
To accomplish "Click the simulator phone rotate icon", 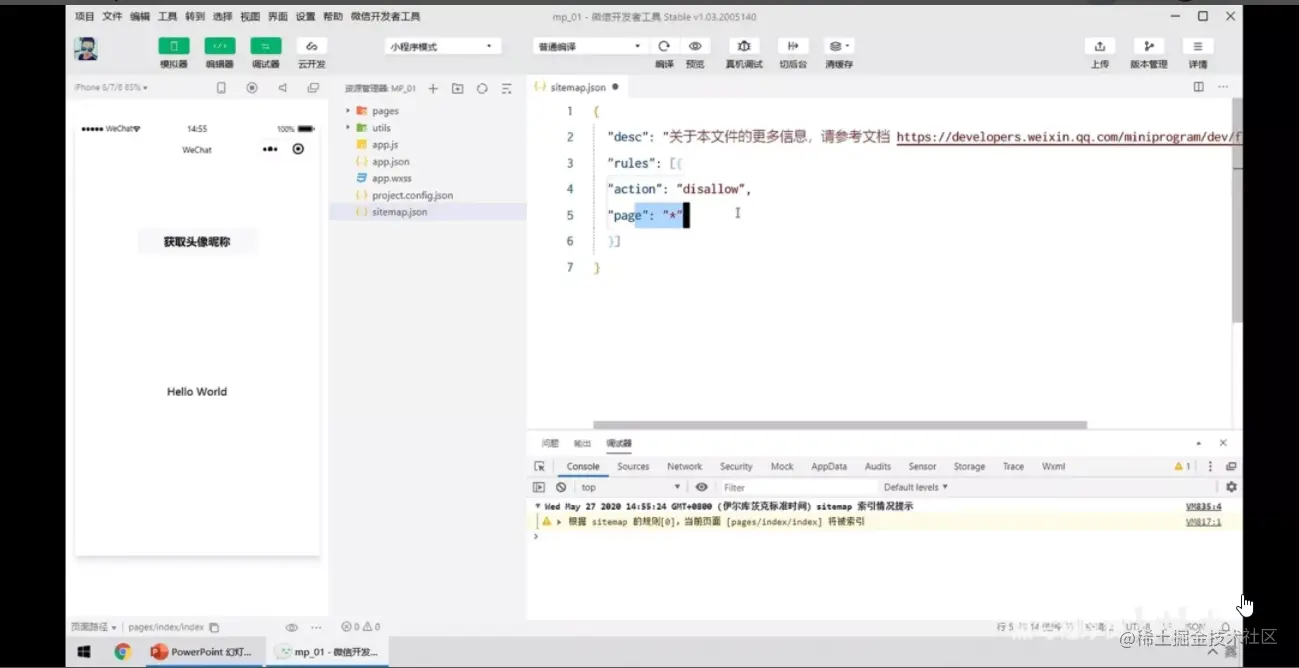I will [221, 88].
